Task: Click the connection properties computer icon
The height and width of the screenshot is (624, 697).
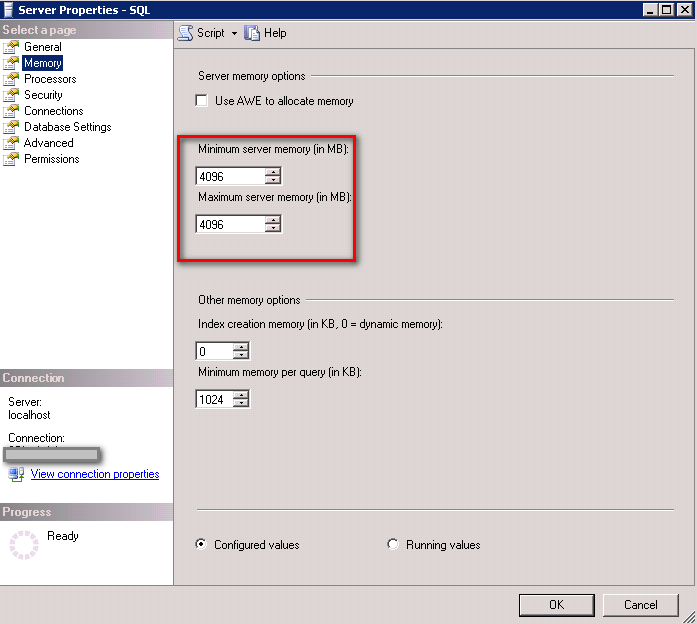Action: (16, 474)
